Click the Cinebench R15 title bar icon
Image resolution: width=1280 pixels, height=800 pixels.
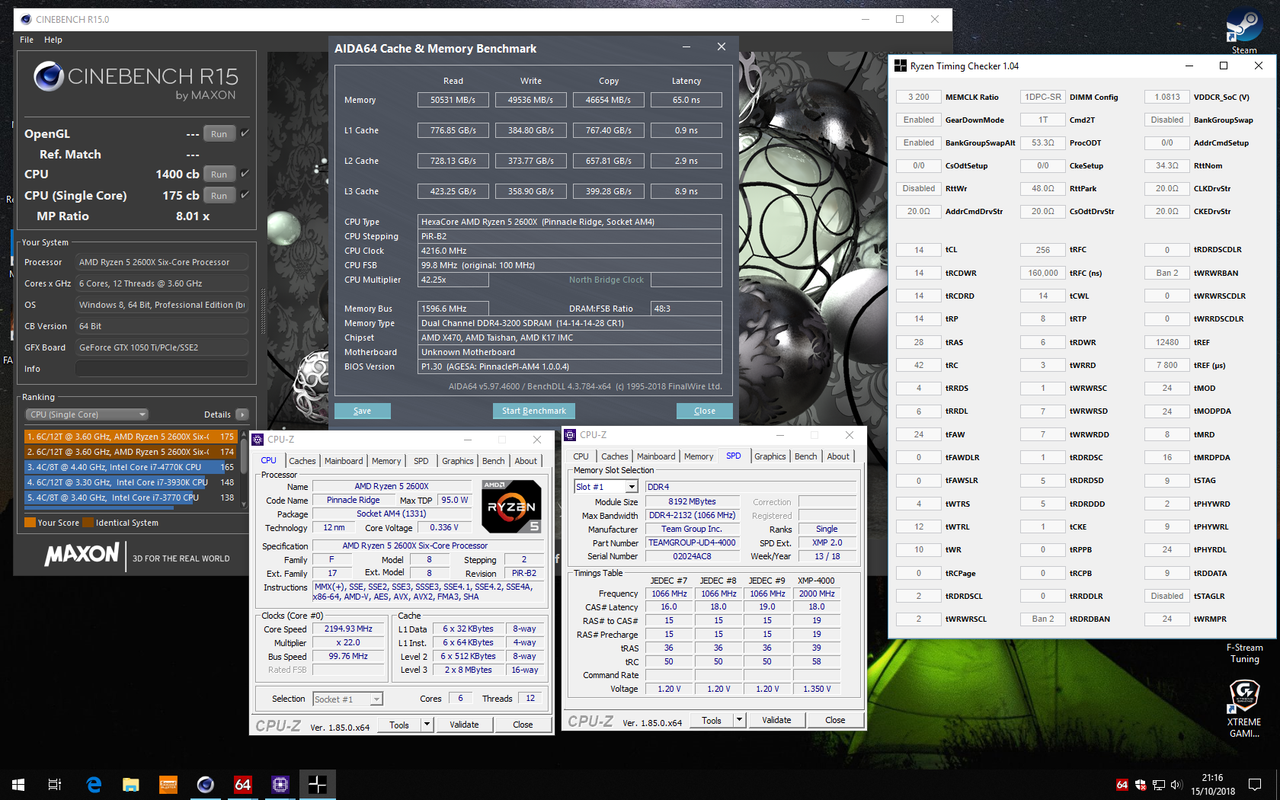tap(25, 19)
